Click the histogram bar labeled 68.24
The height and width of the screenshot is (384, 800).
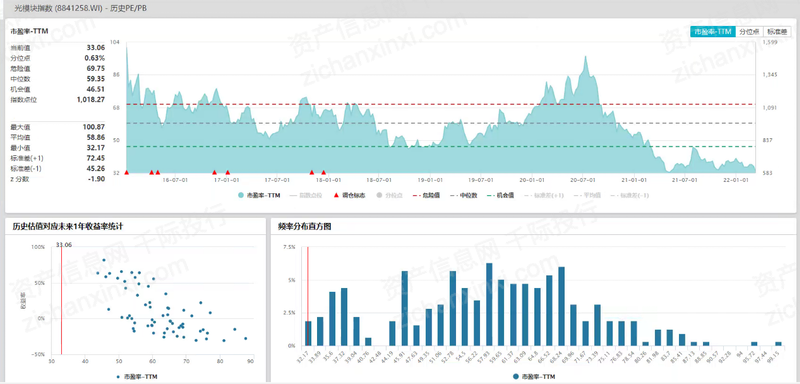click(x=561, y=306)
